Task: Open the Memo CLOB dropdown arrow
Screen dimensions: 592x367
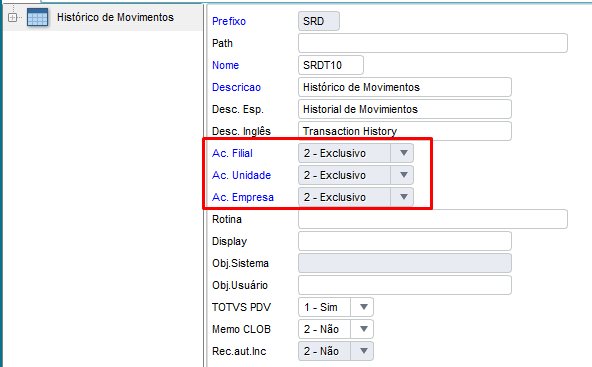Action: pos(363,329)
